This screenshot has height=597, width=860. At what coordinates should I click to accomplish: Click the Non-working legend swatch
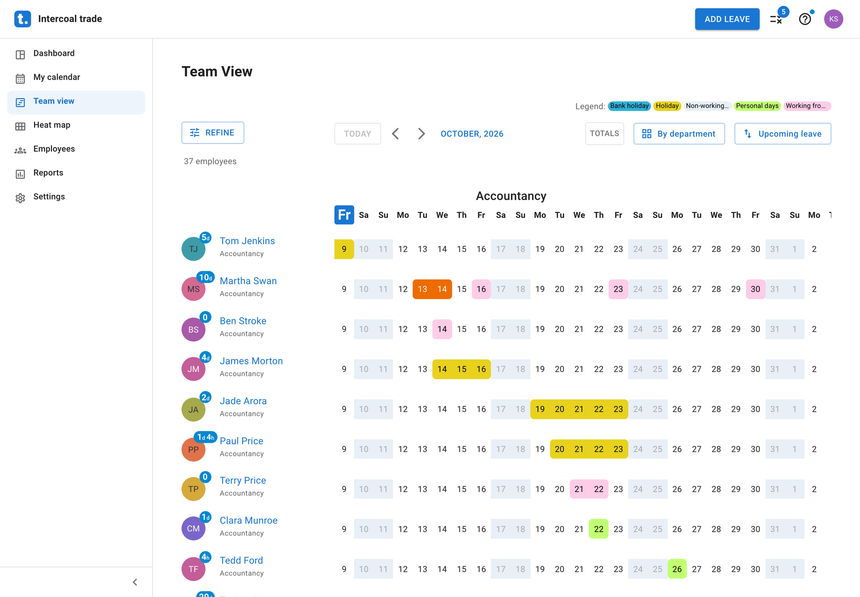click(x=708, y=106)
